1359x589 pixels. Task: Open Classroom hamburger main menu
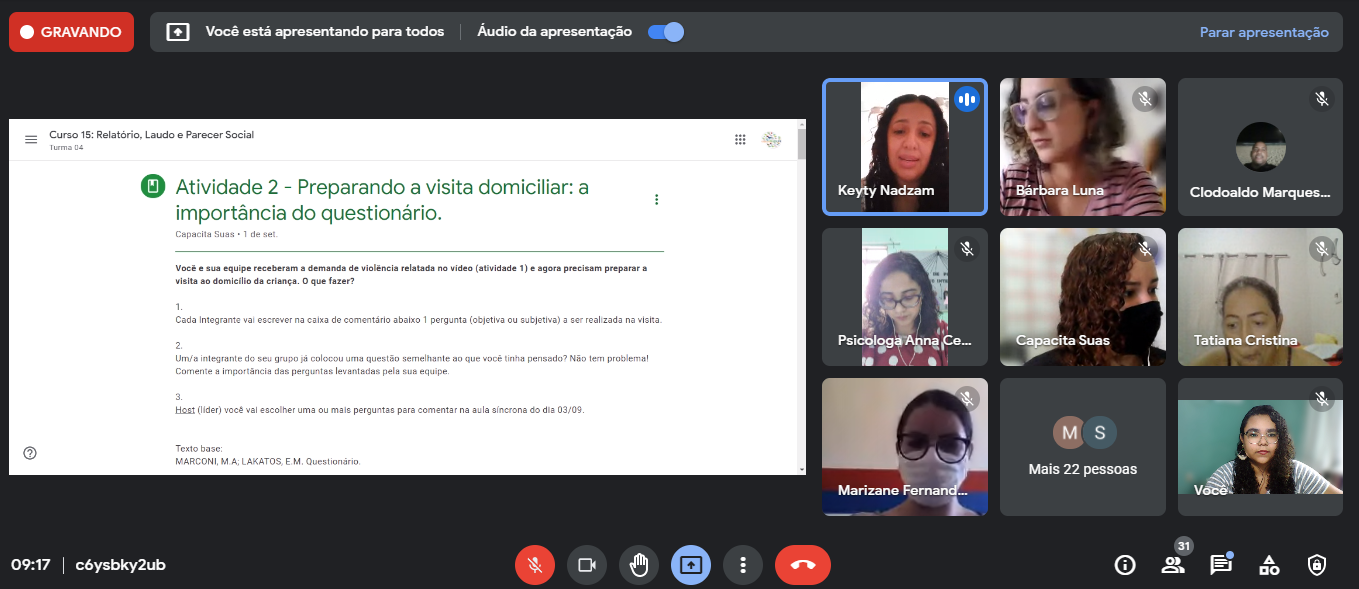pos(31,140)
